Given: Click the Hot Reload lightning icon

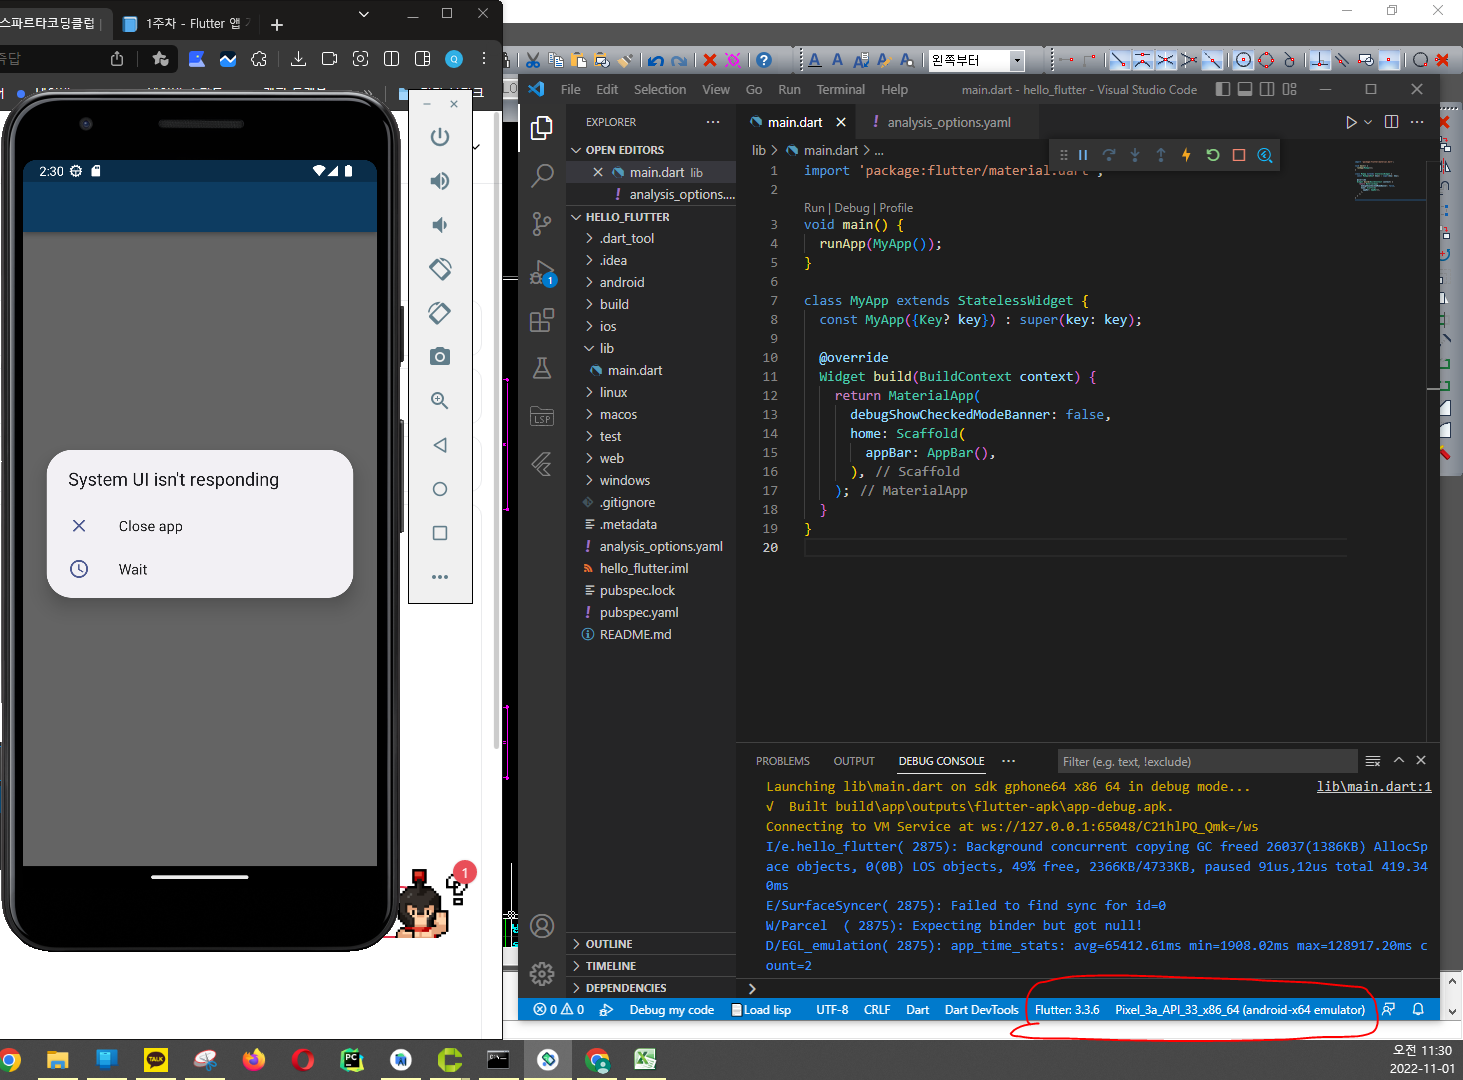Looking at the screenshot, I should [1187, 155].
